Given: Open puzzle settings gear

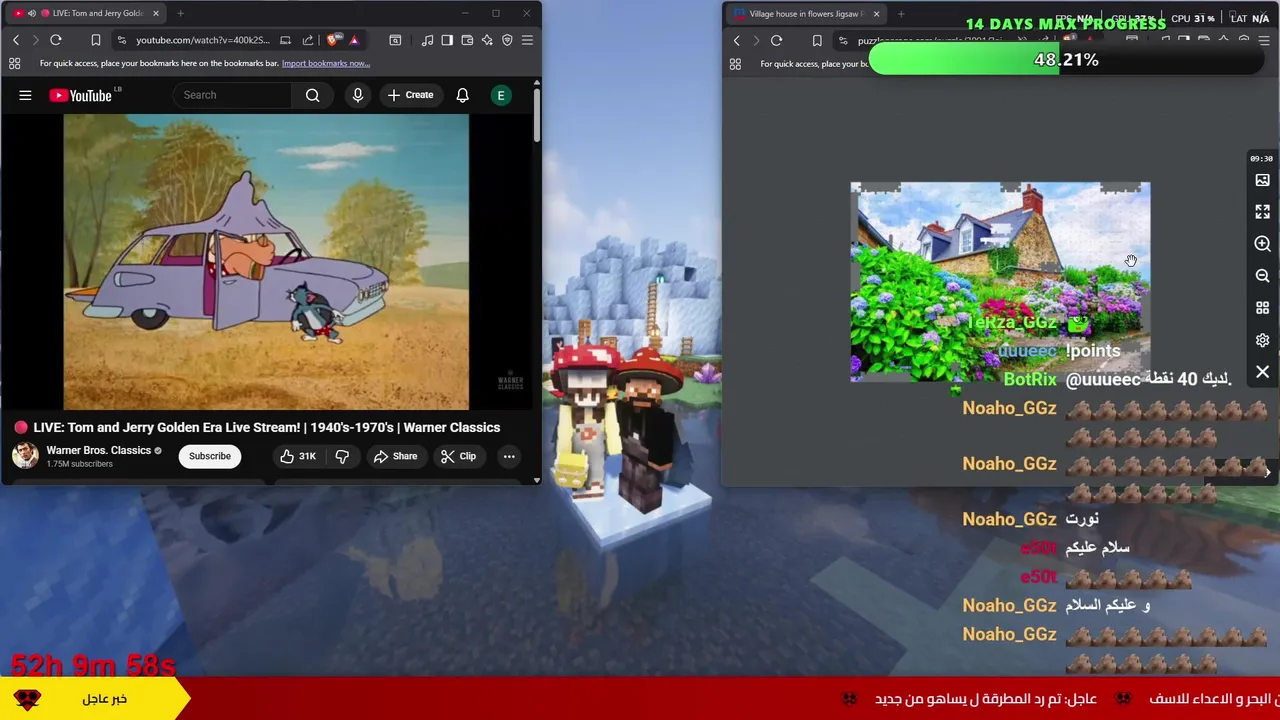Looking at the screenshot, I should 1262,340.
